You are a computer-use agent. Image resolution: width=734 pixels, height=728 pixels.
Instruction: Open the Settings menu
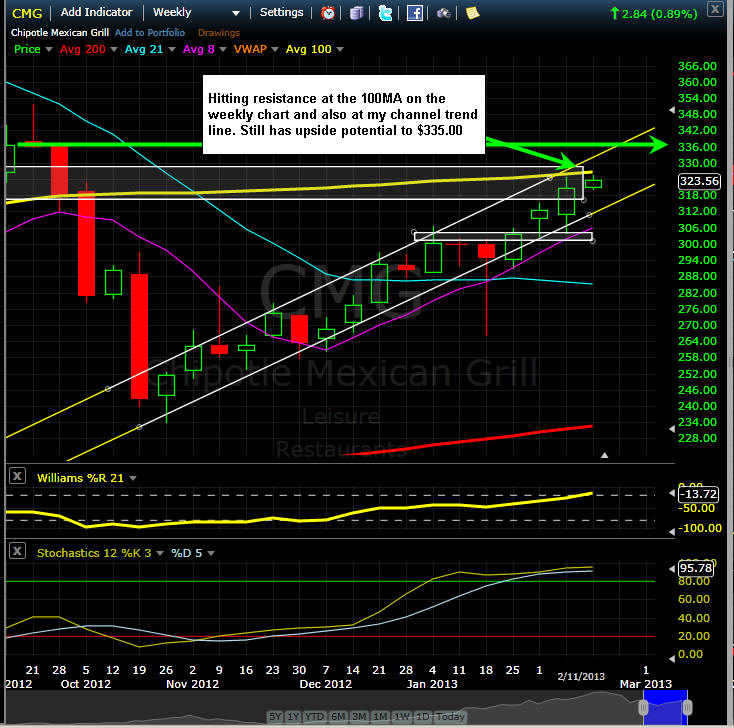tap(281, 12)
